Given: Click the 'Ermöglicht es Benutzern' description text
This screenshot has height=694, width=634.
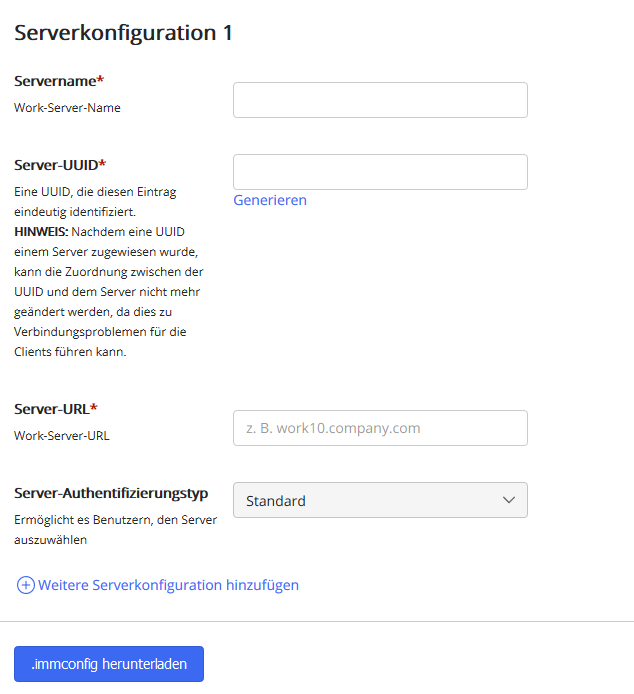Looking at the screenshot, I should (110, 520).
